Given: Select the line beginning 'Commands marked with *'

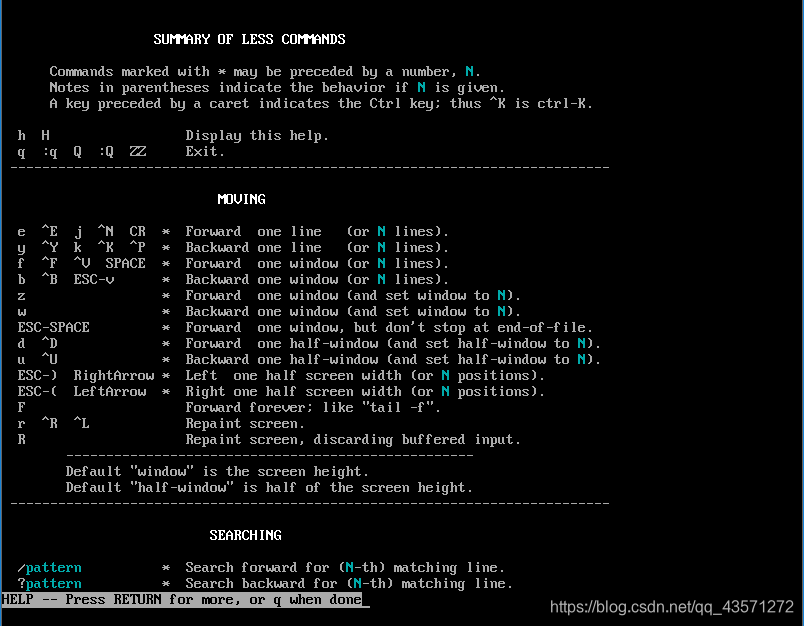Looking at the screenshot, I should coord(265,72).
